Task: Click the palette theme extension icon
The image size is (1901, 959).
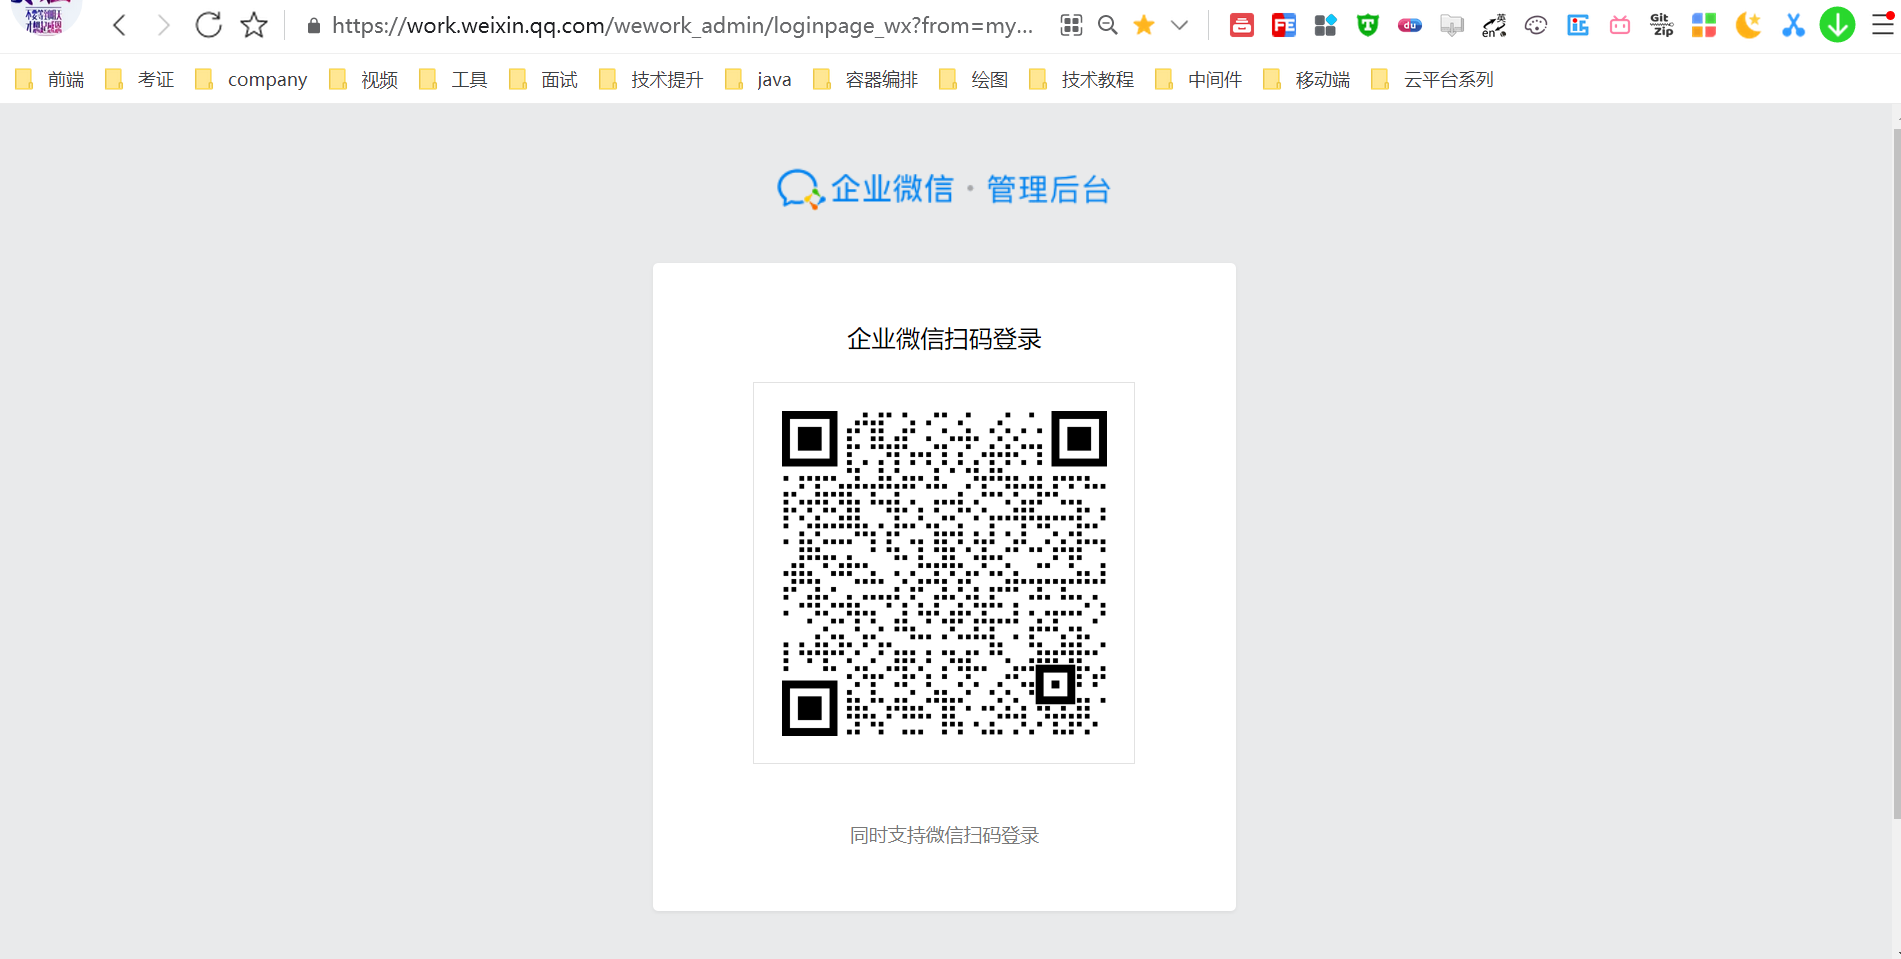Action: pos(1535,25)
